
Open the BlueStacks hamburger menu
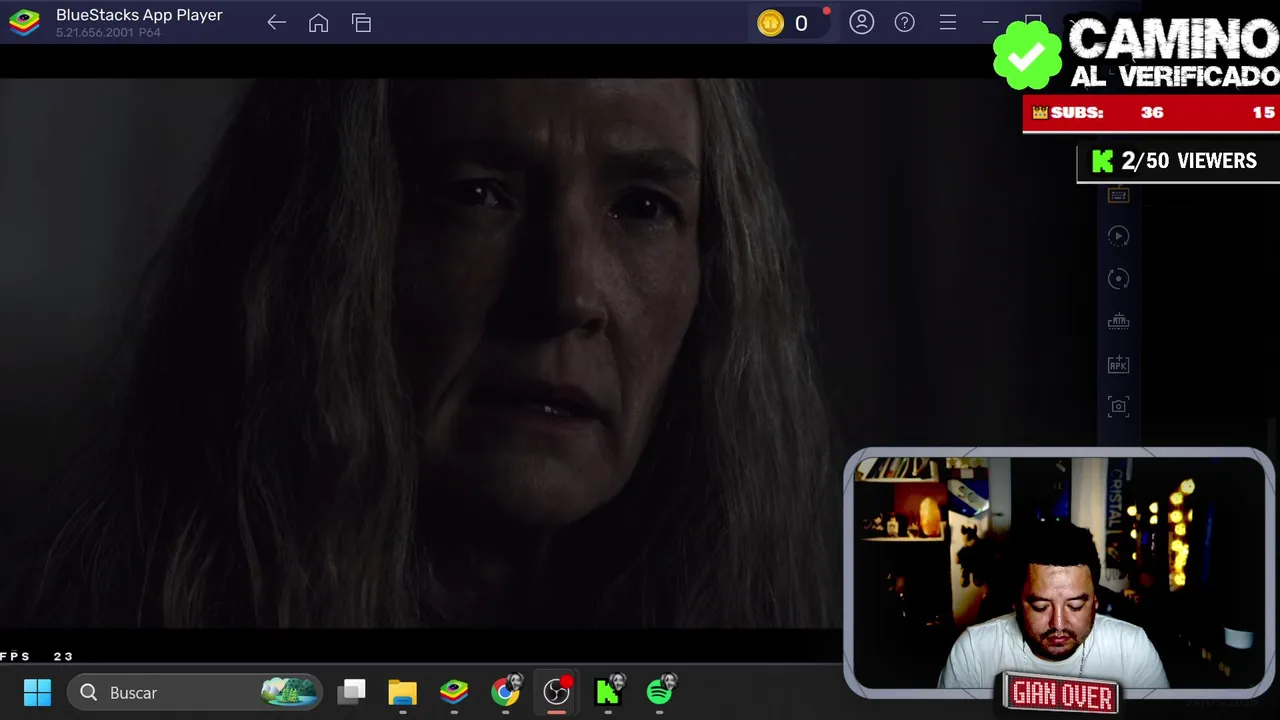[947, 22]
